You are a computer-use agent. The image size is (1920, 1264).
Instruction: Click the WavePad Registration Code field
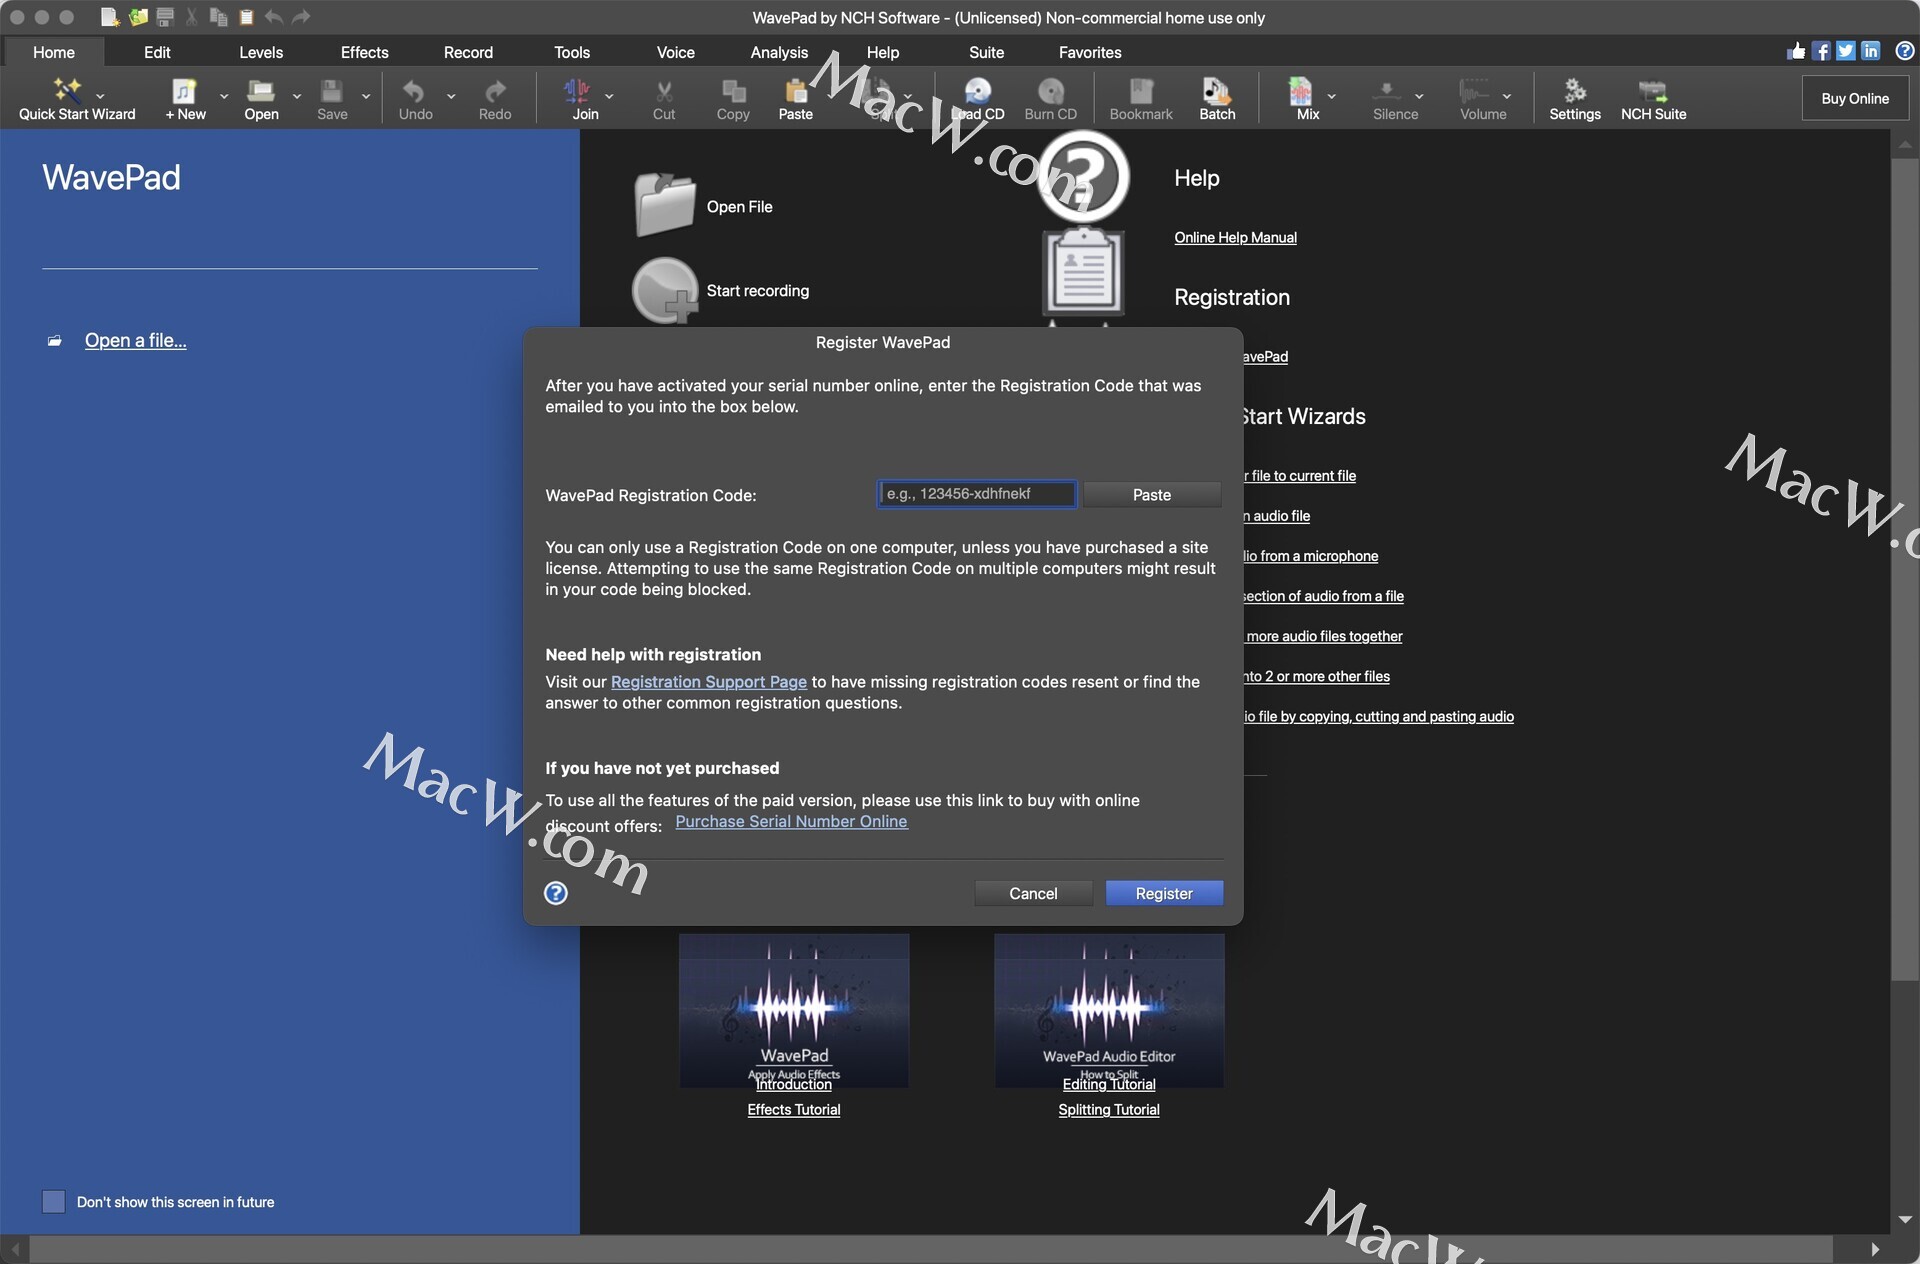click(977, 494)
